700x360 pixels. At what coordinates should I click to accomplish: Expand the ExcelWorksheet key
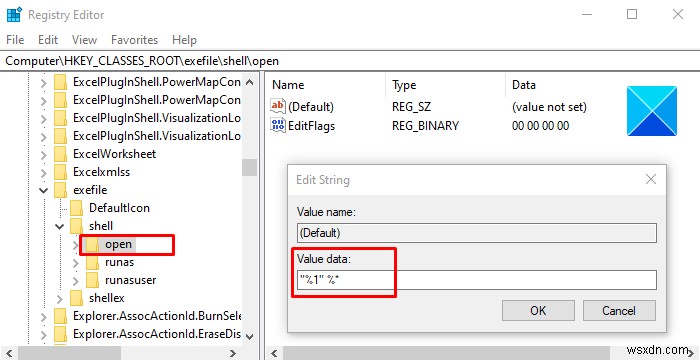[x=43, y=155]
